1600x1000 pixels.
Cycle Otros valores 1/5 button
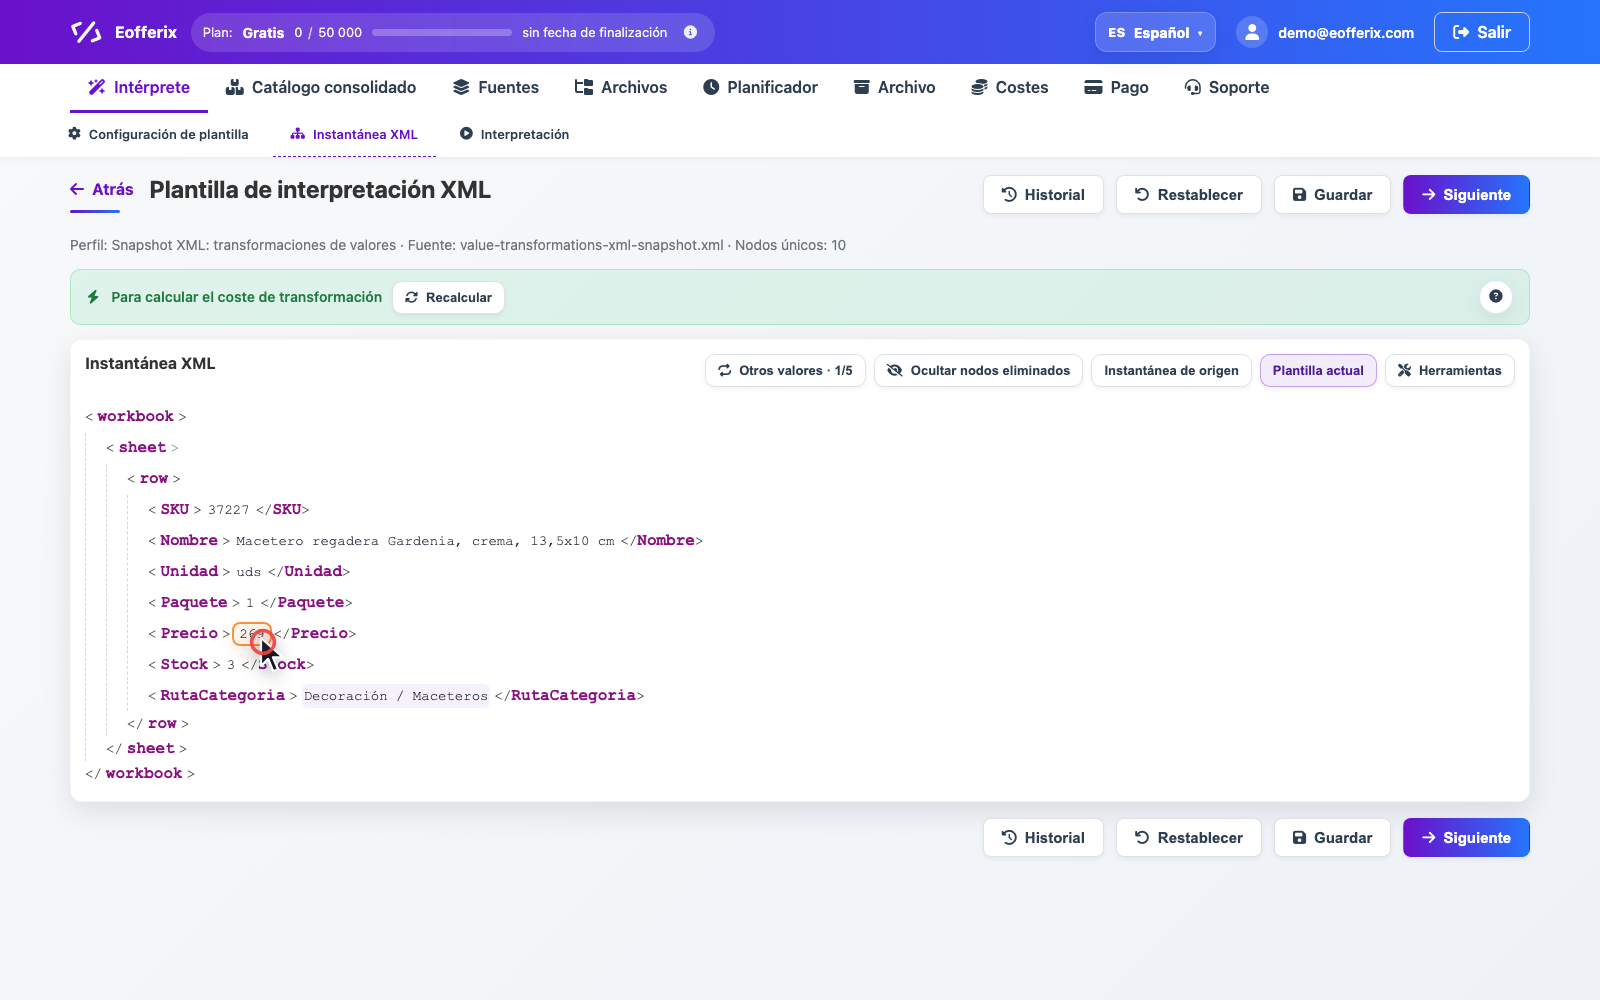(x=785, y=370)
